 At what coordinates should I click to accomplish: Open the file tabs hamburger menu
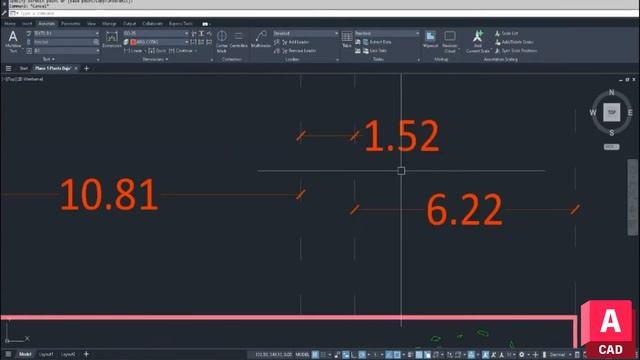coord(8,69)
